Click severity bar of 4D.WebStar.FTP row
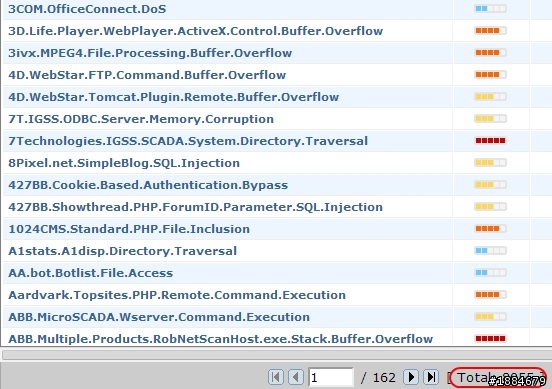 point(490,75)
